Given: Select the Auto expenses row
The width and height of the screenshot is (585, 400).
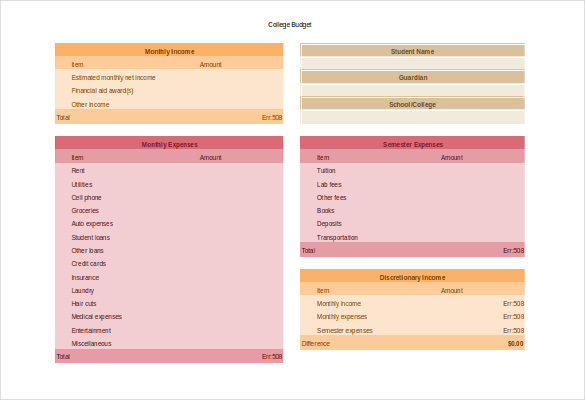Looking at the screenshot, I should [x=169, y=224].
